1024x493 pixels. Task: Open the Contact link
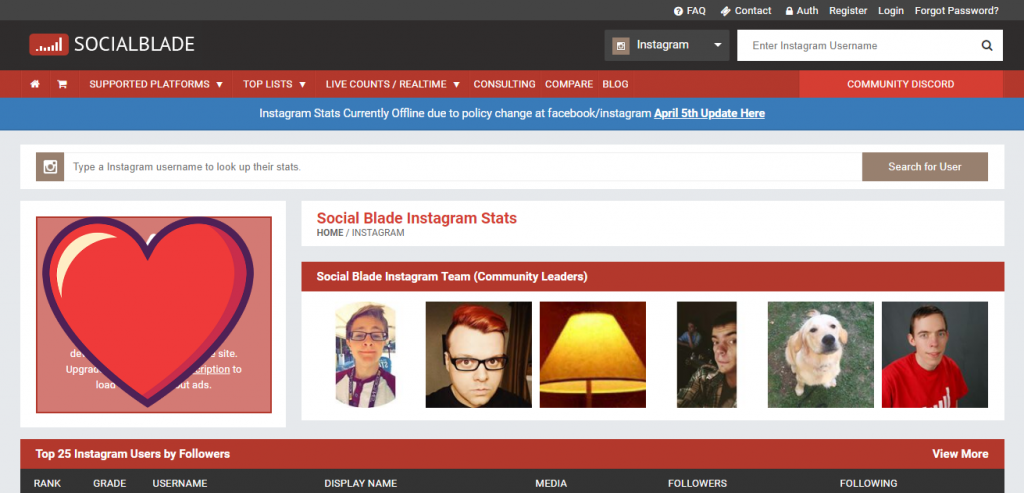tap(746, 10)
